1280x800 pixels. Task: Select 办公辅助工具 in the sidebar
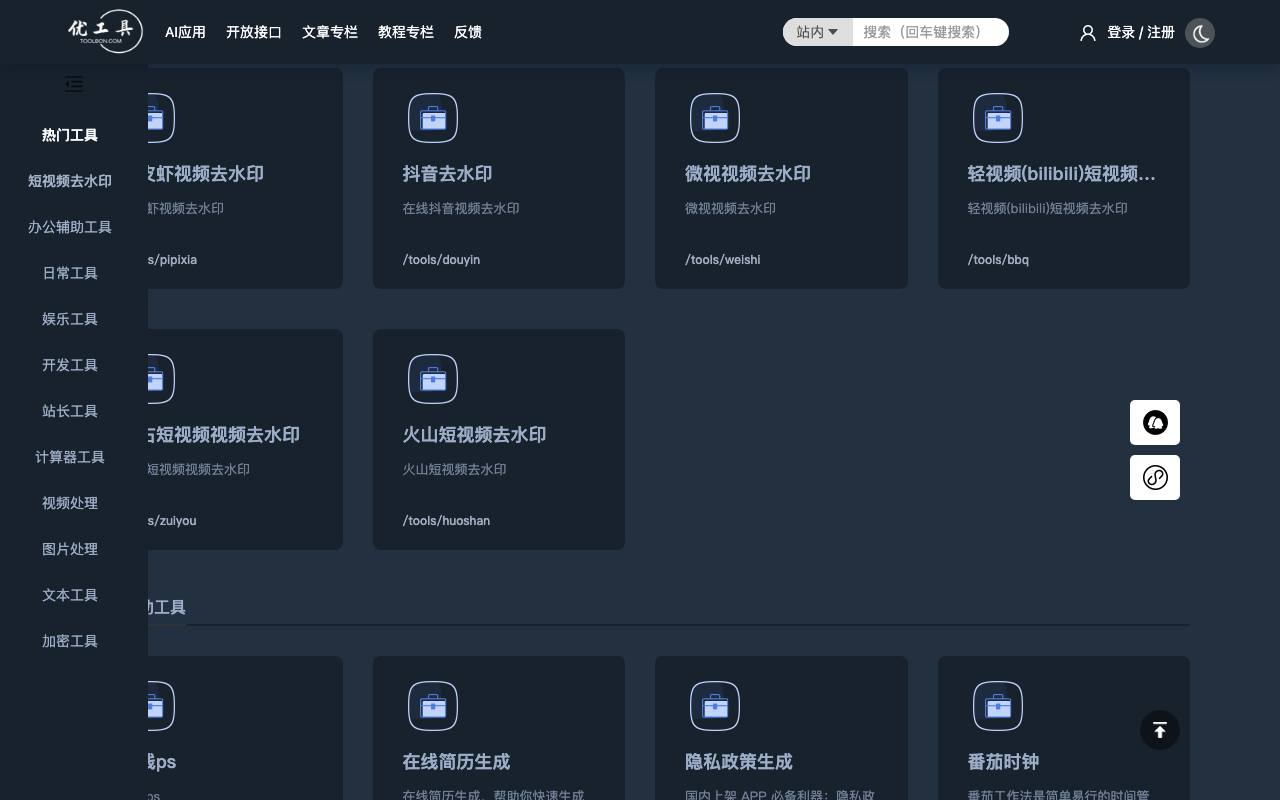pyautogui.click(x=70, y=227)
